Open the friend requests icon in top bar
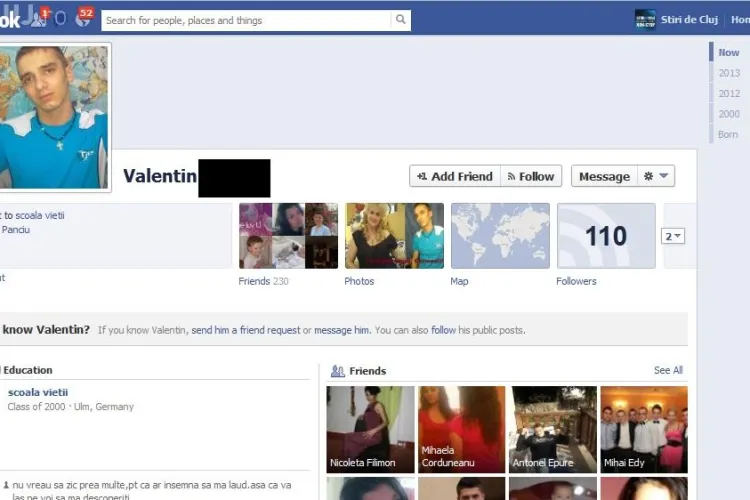This screenshot has width=750, height=500. point(38,19)
